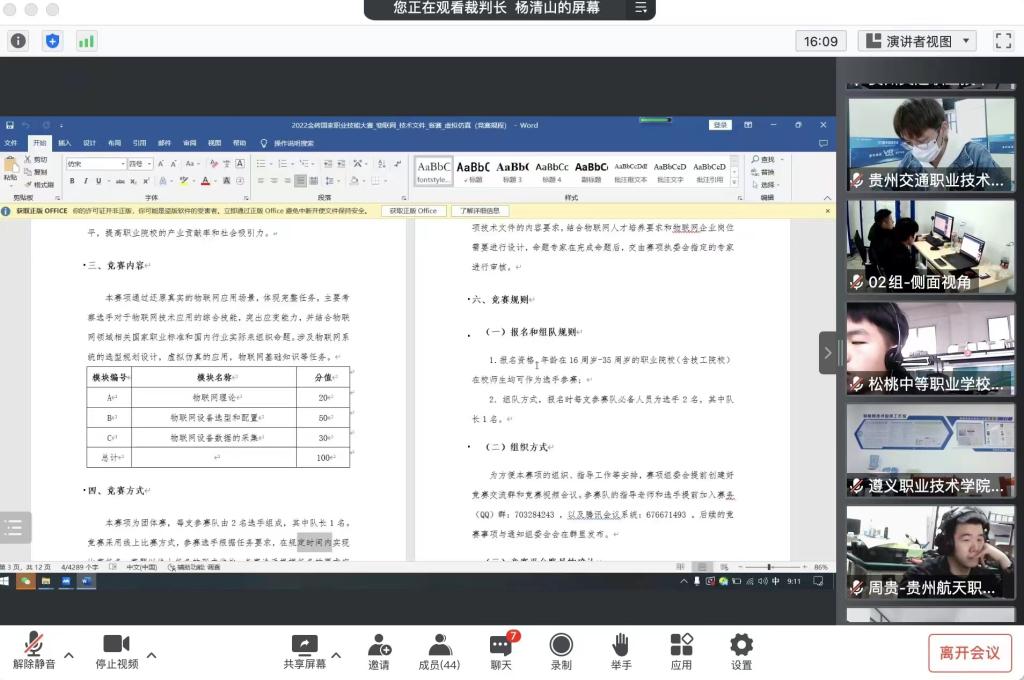Switch to the Word 布局 tab
Screen dimensions: 1024x680
pos(114,143)
